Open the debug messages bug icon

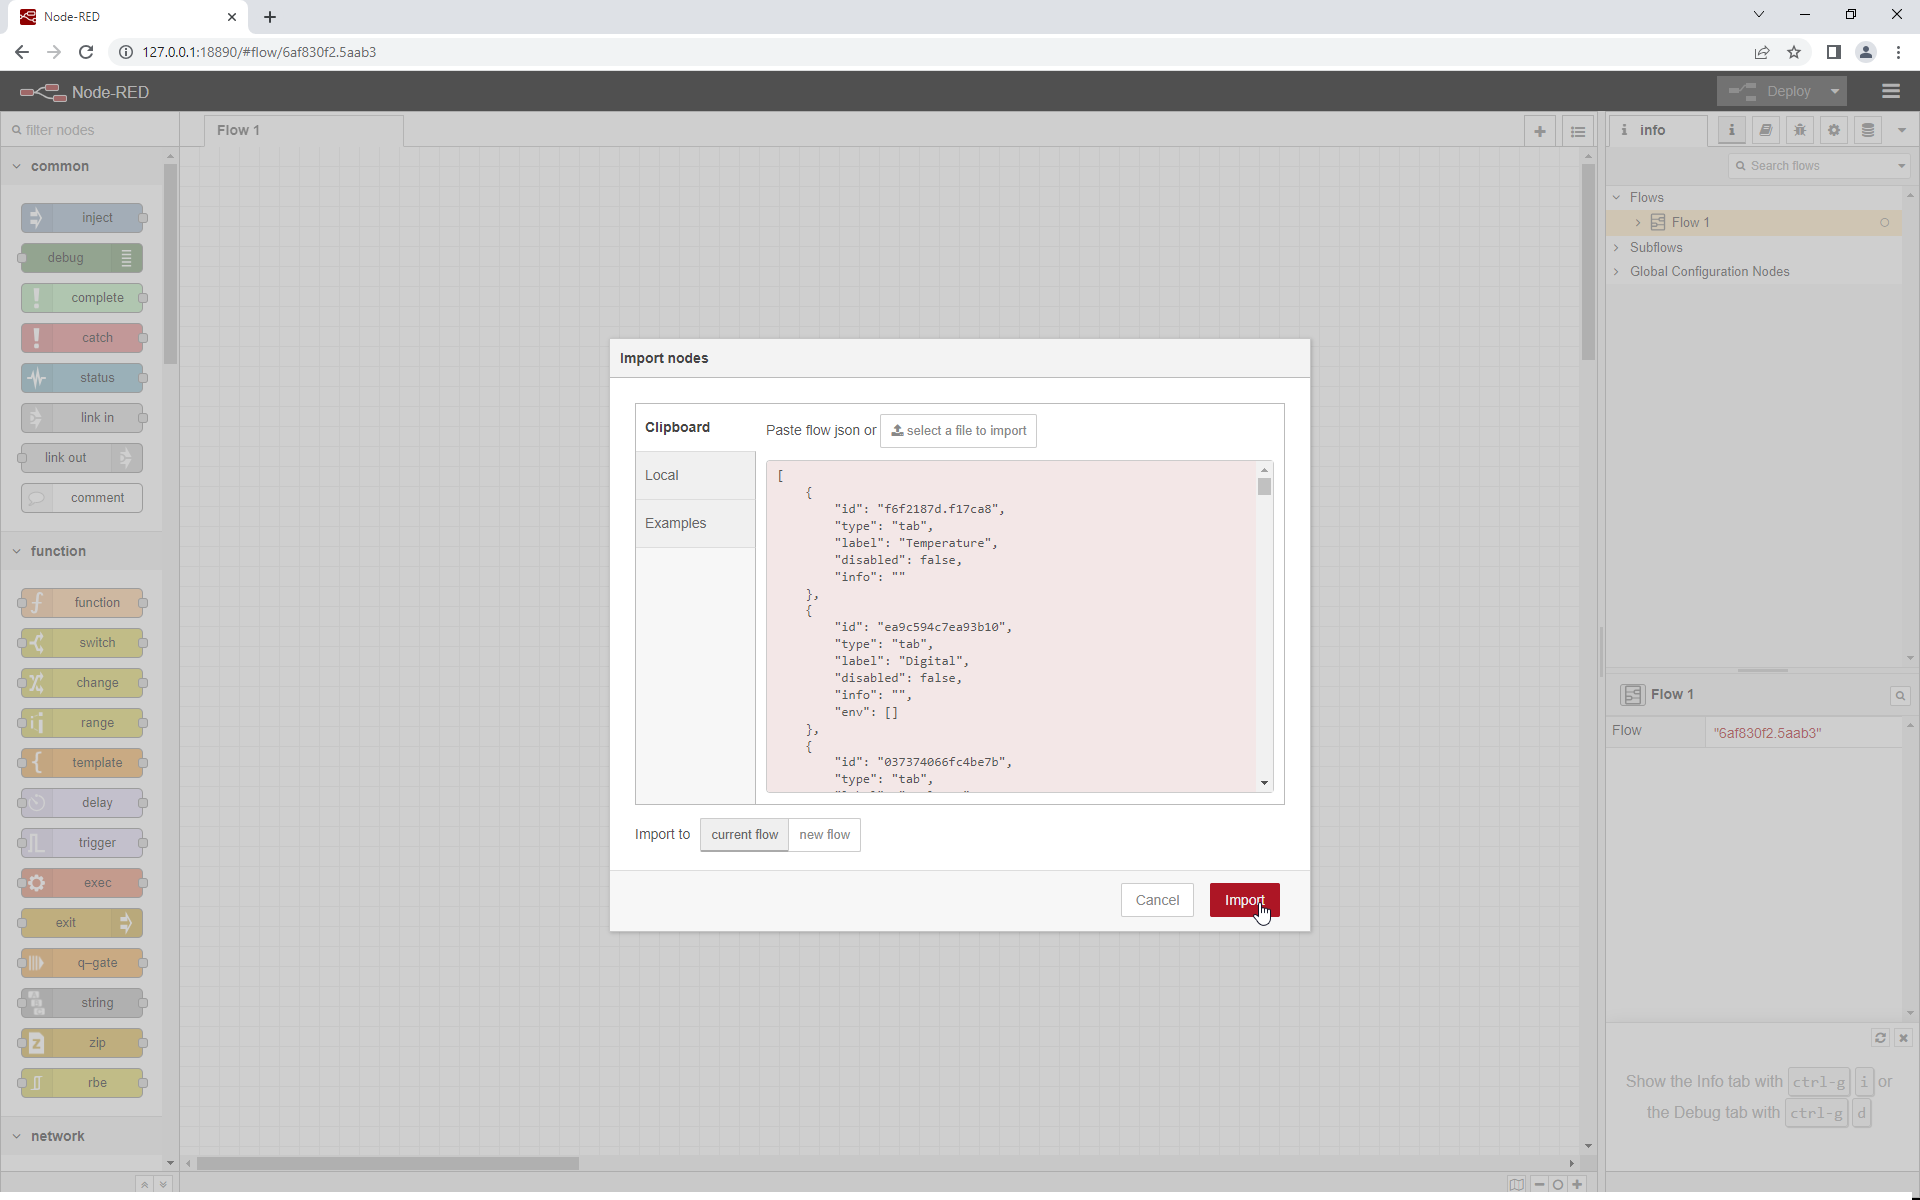[x=1799, y=130]
